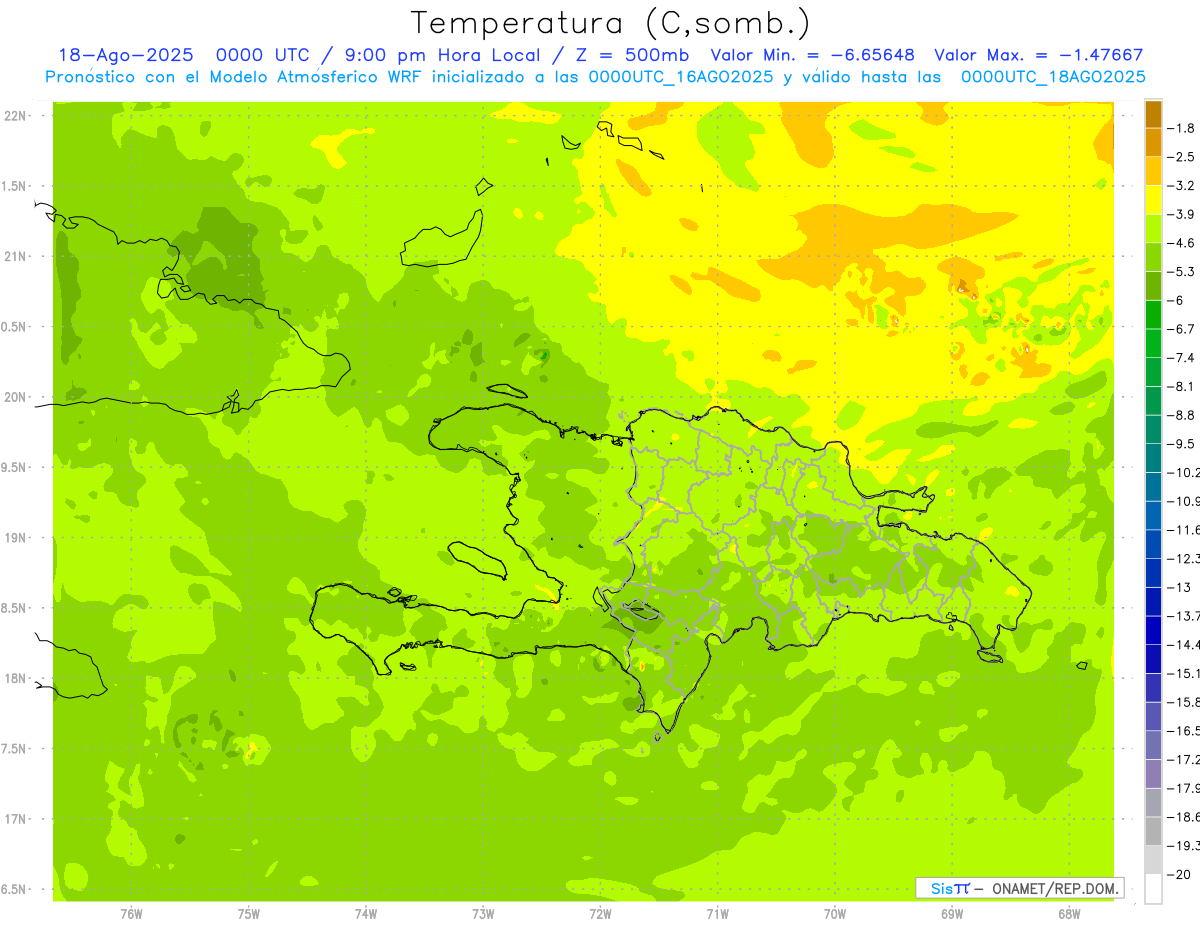This screenshot has width=1200, height=927.
Task: Click the legend value "-8.1"
Action: [1181, 386]
